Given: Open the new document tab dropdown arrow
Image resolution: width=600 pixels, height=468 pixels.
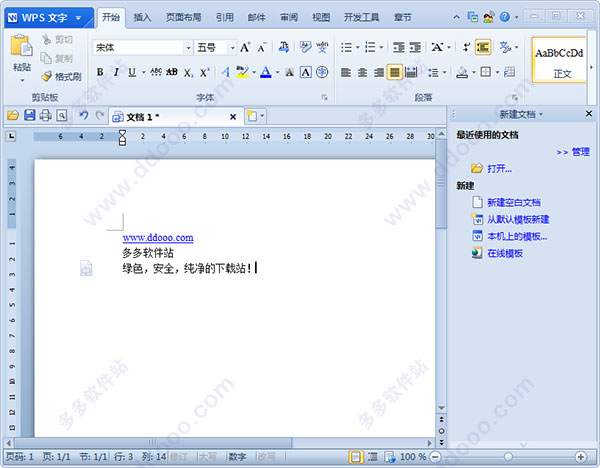Looking at the screenshot, I should 262,116.
